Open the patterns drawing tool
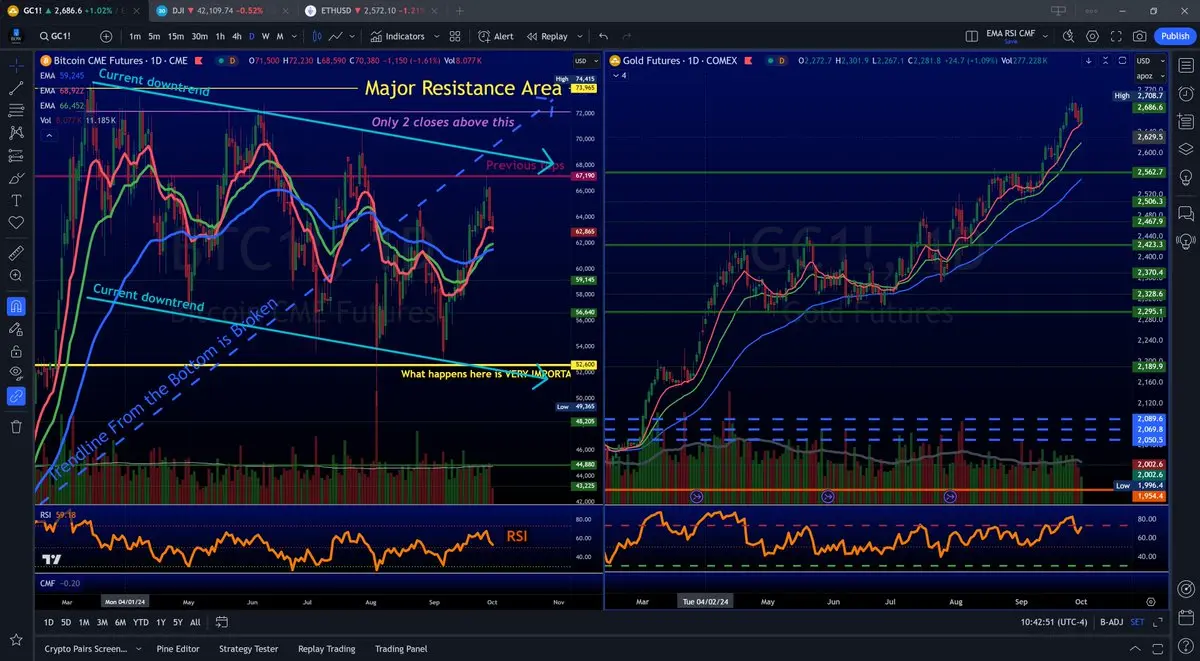 pos(16,132)
